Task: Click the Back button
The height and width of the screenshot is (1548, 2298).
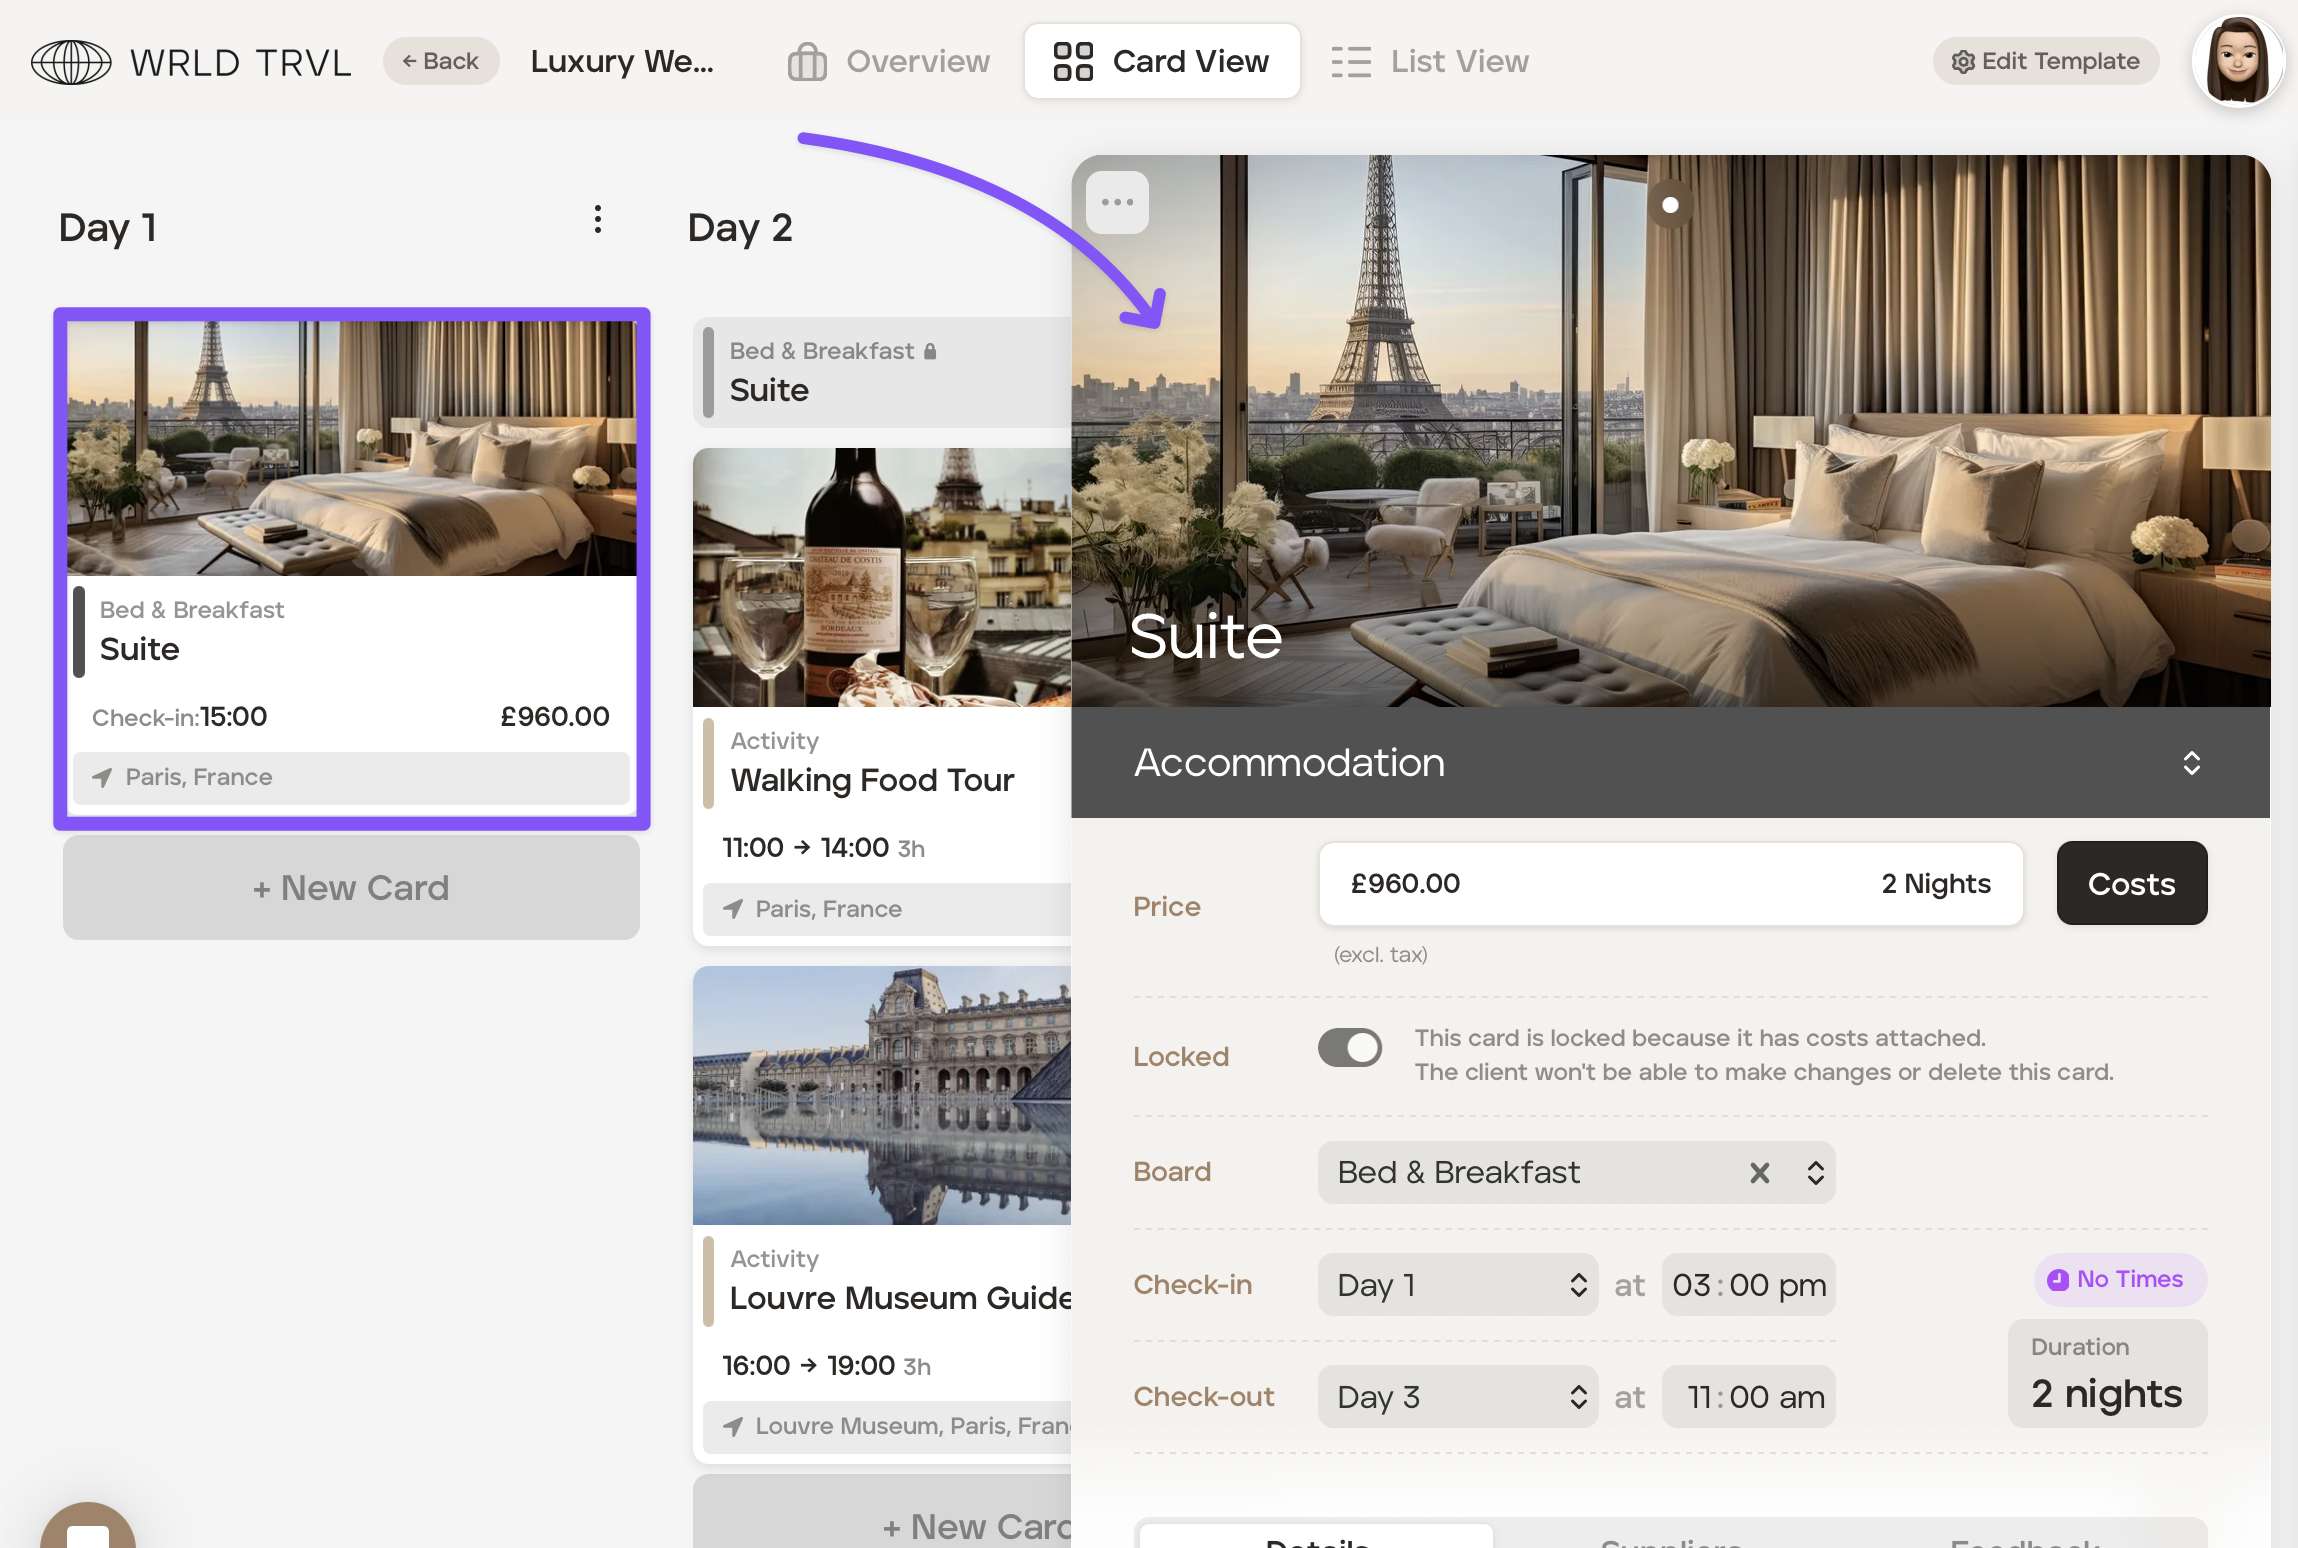Action: coord(441,61)
